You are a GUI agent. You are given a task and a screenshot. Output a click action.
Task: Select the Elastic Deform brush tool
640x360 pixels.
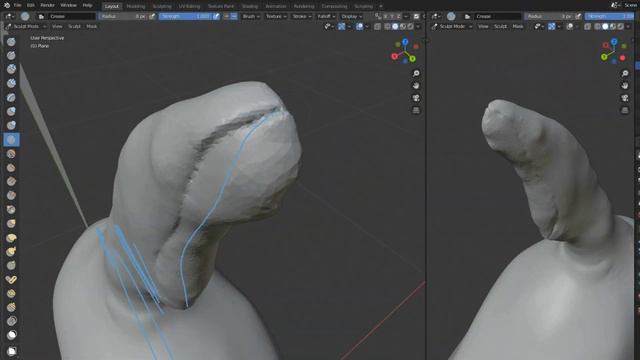(x=11, y=238)
